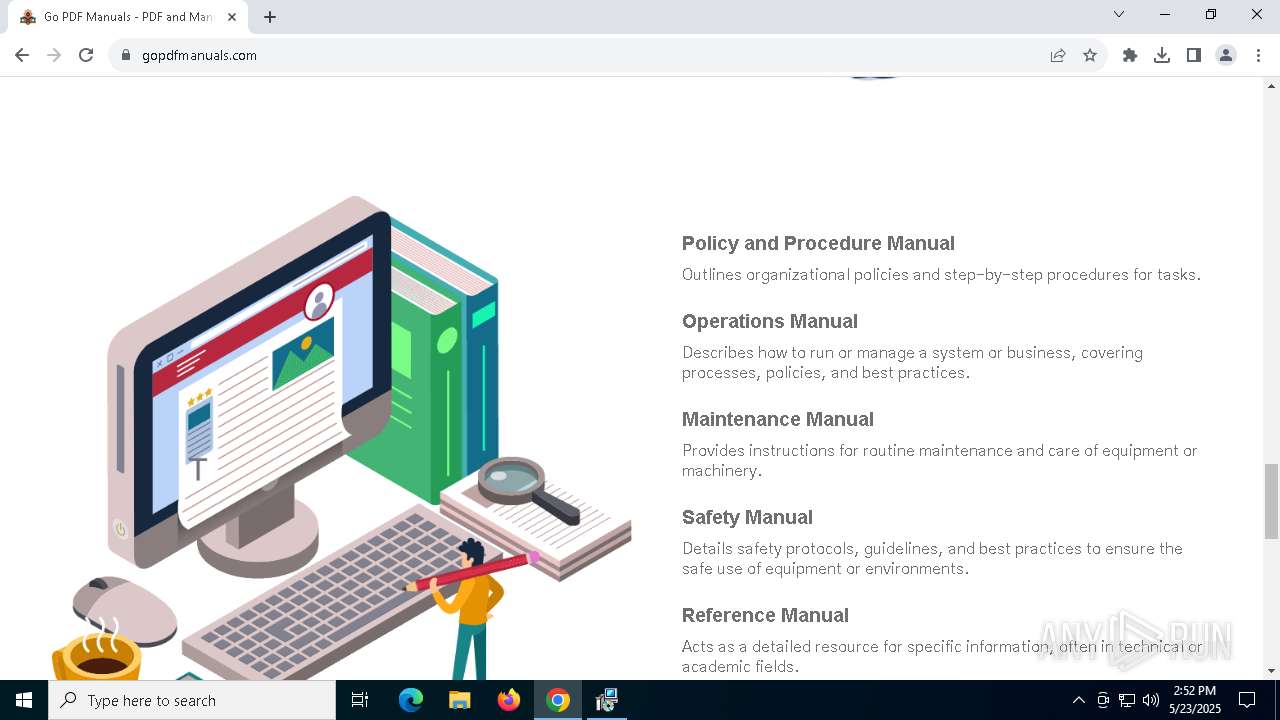Open File Explorer from the taskbar
The height and width of the screenshot is (720, 1280).
click(x=459, y=700)
